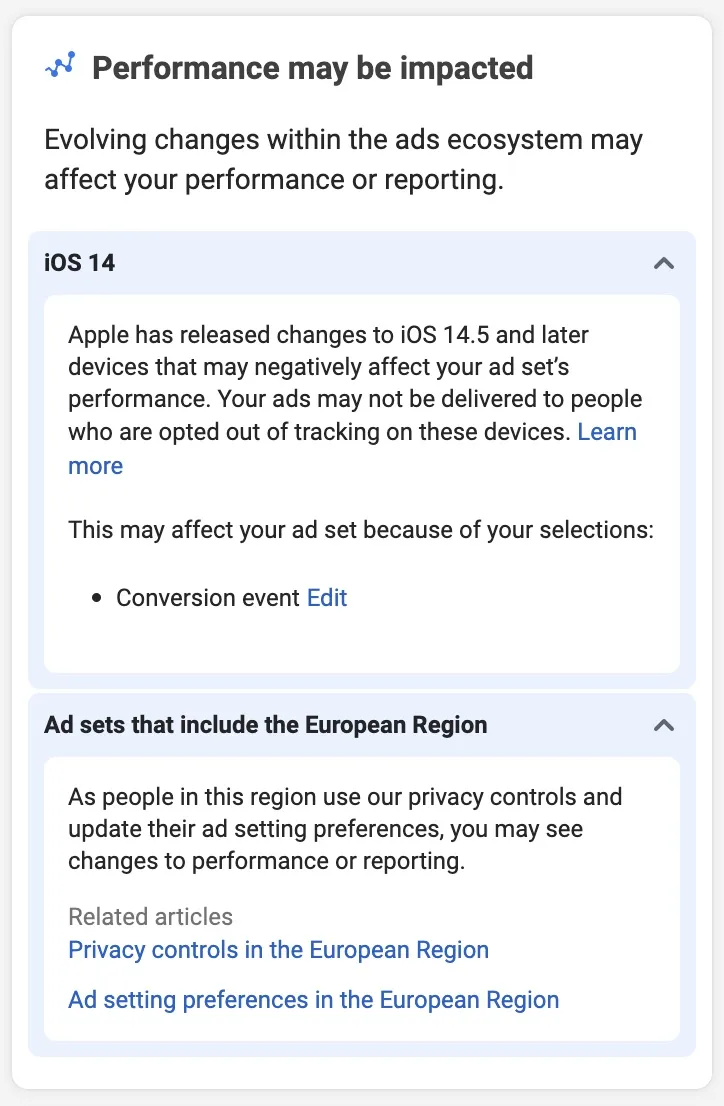Click the 'Related articles' label
The image size is (724, 1106).
click(x=150, y=917)
